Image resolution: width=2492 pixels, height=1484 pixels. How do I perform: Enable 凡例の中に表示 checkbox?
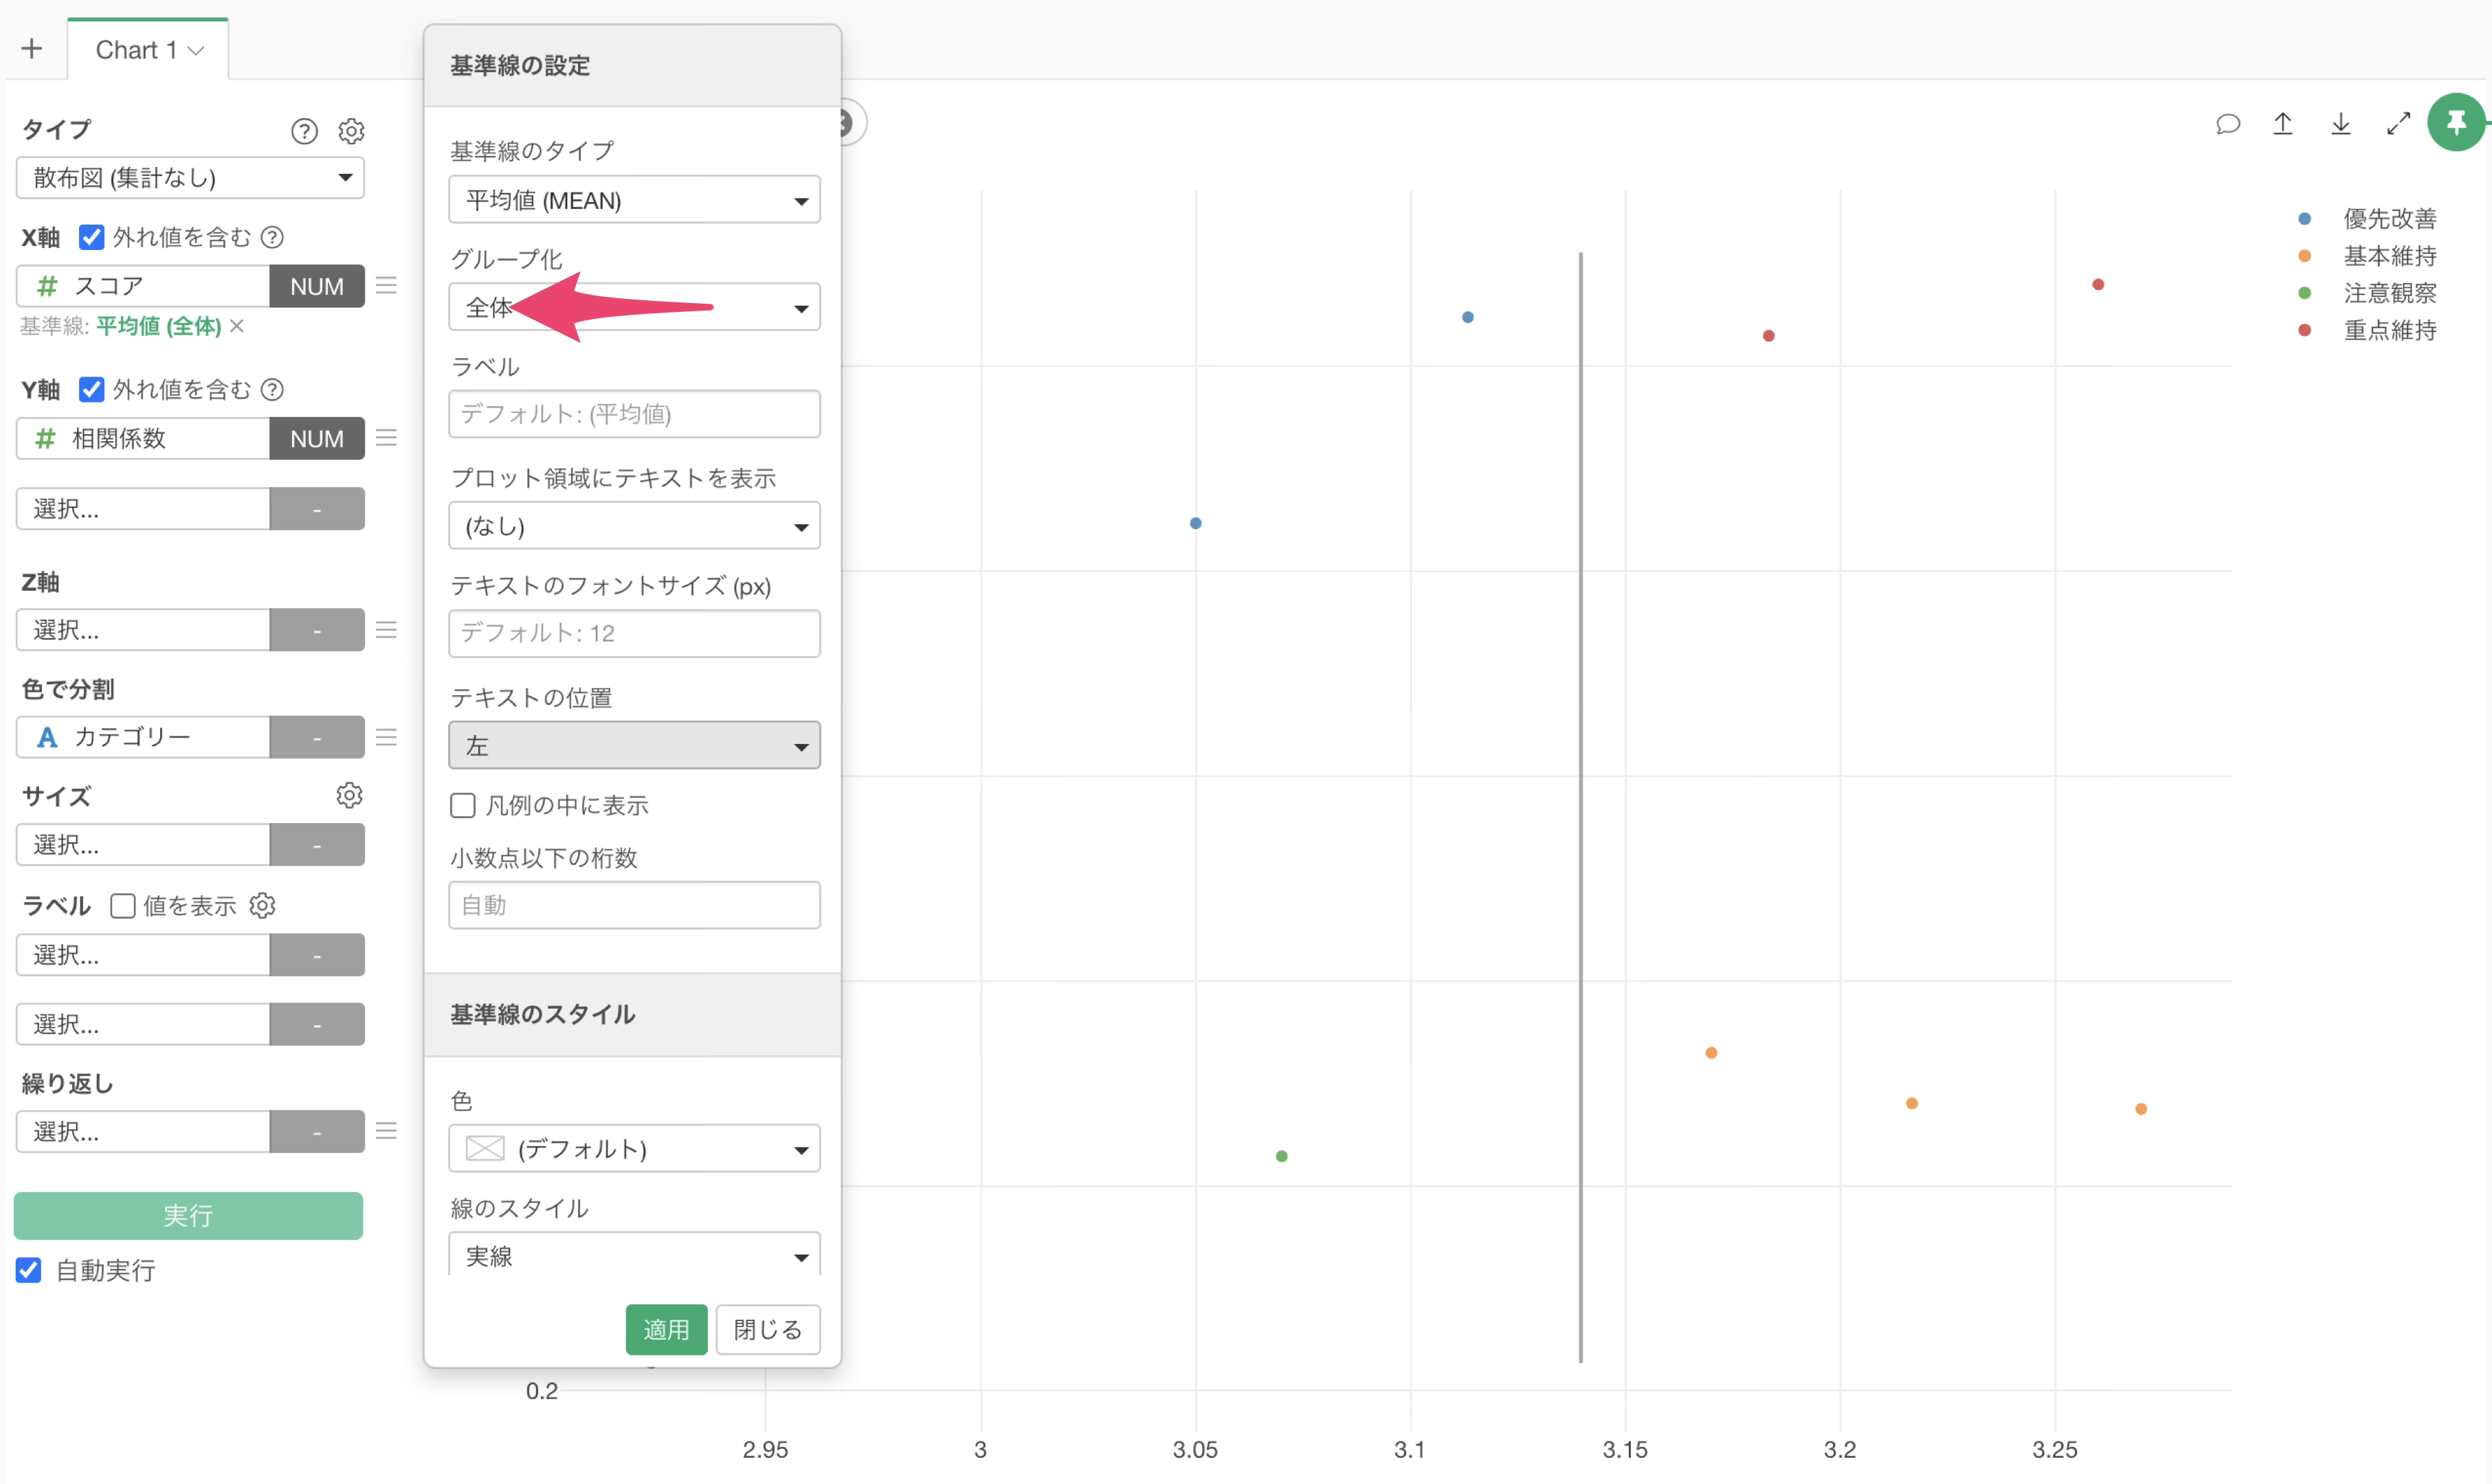[463, 805]
